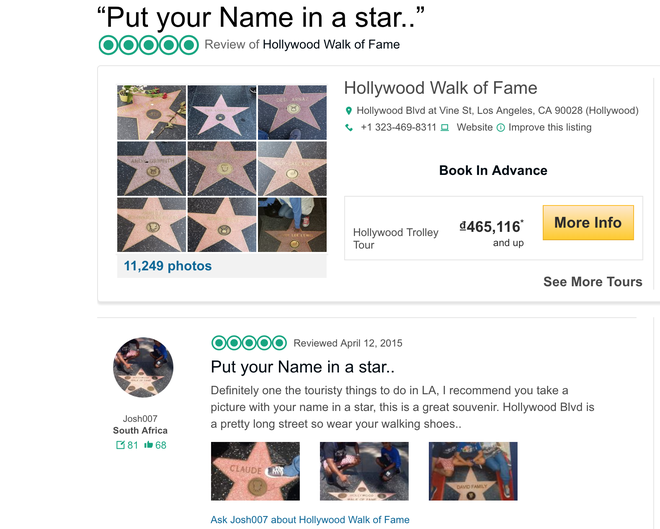660x529 pixels.
Task: Click the map pin icon beside address
Action: tap(349, 111)
